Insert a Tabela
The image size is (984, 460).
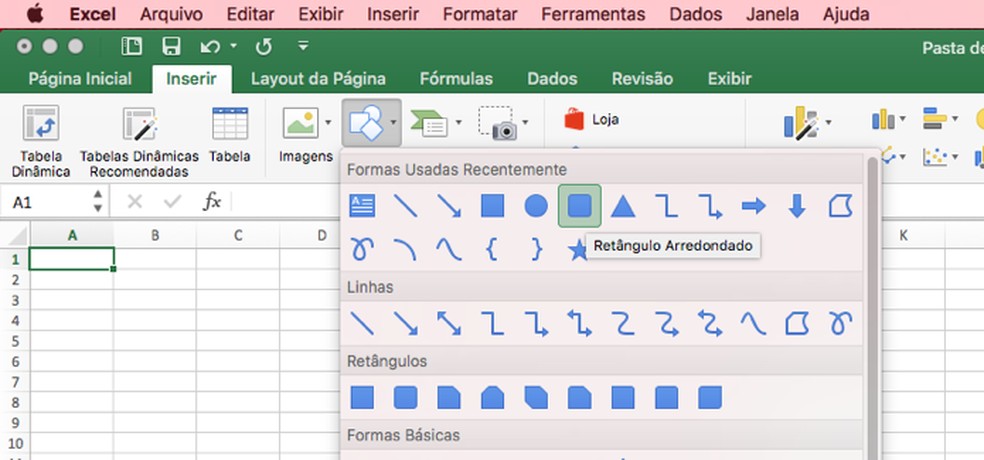[x=230, y=134]
